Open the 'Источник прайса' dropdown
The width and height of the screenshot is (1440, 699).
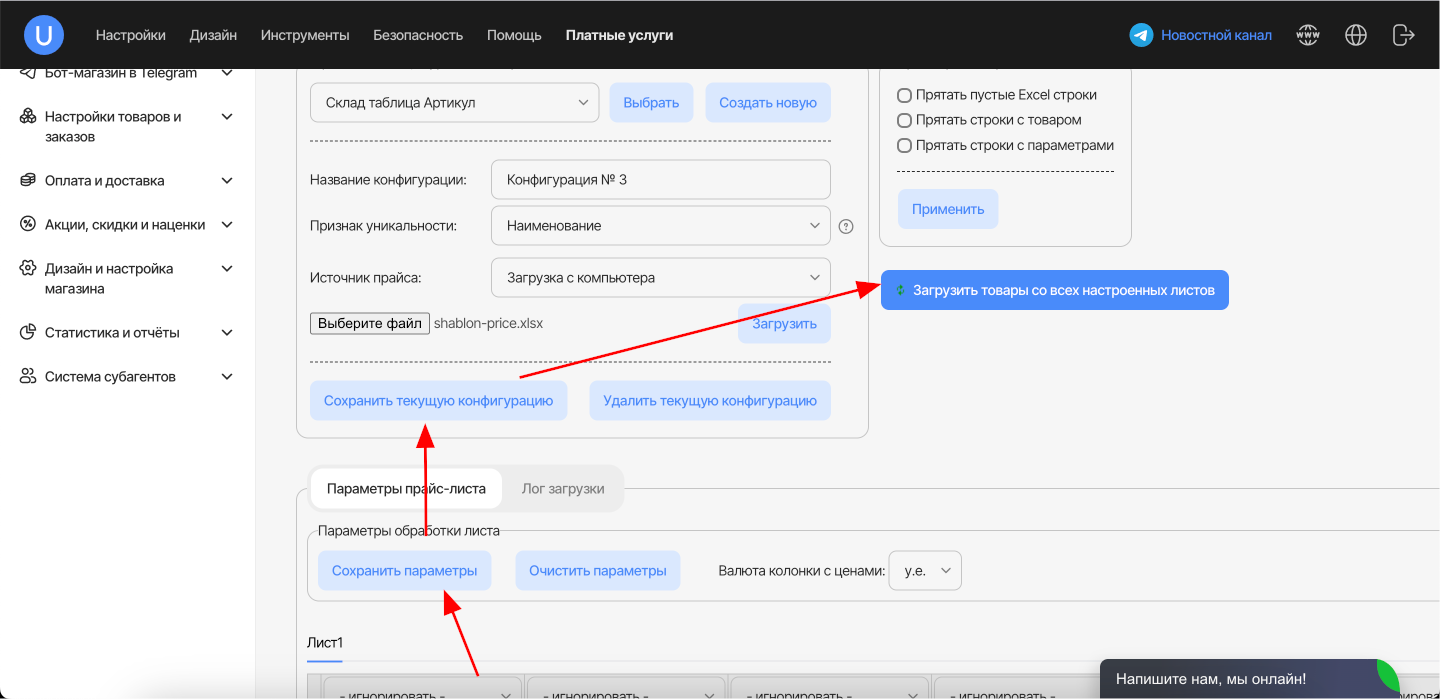[x=660, y=278]
